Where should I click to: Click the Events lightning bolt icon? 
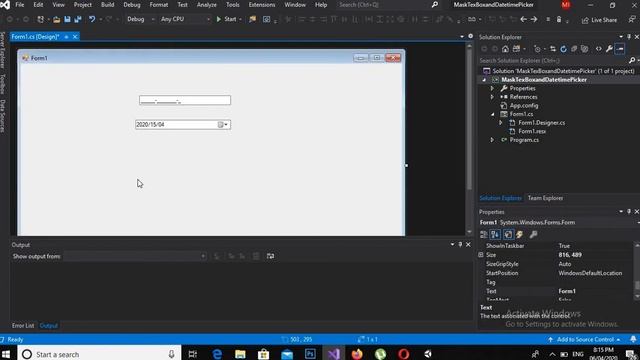pyautogui.click(x=520, y=234)
